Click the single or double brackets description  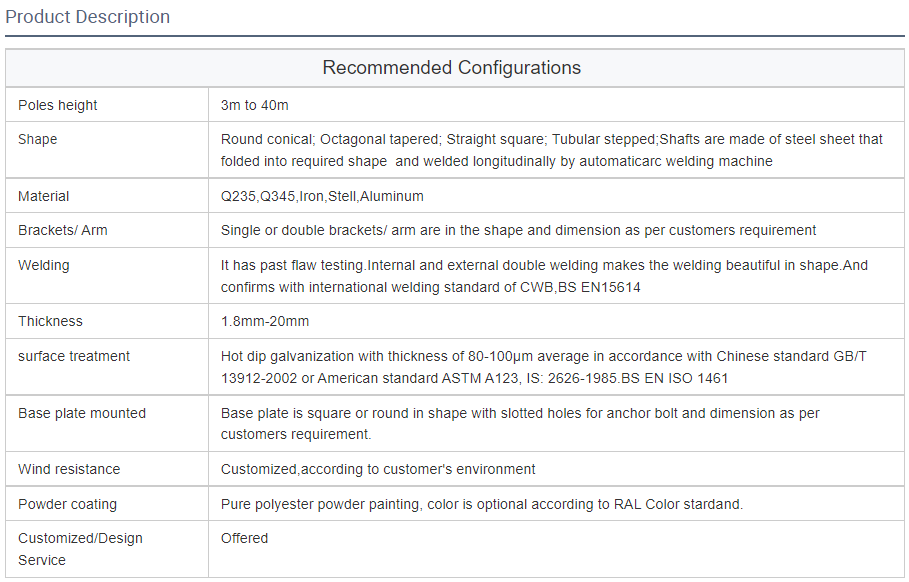pyautogui.click(x=518, y=230)
